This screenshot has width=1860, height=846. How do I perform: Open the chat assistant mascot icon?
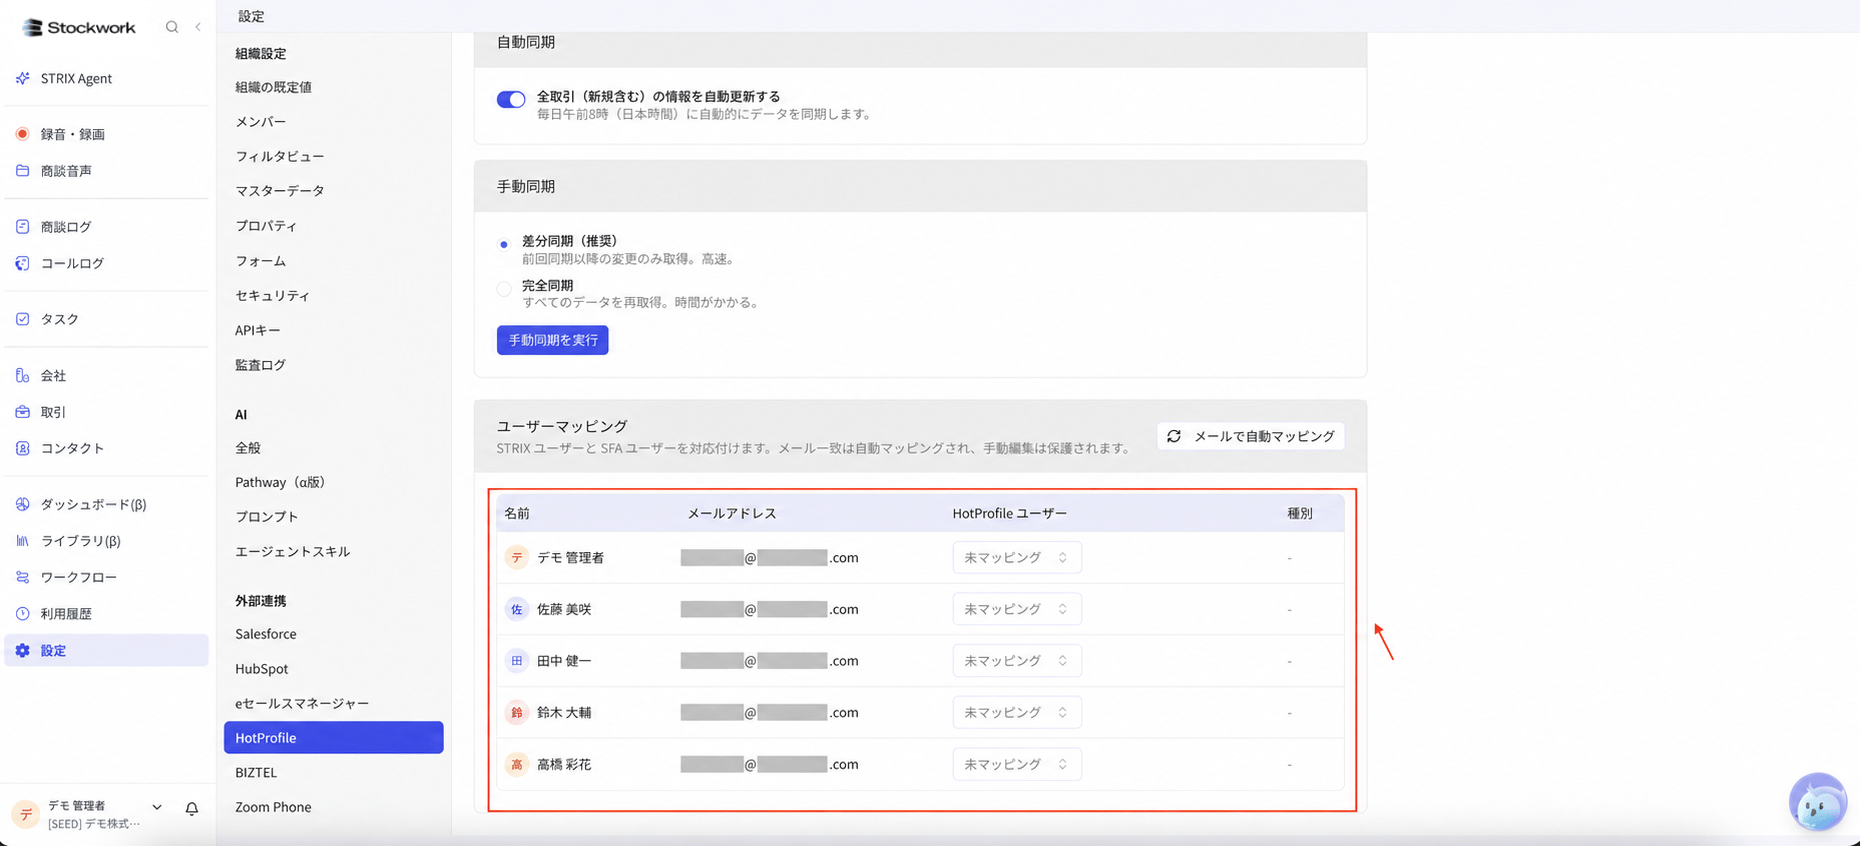coord(1817,802)
